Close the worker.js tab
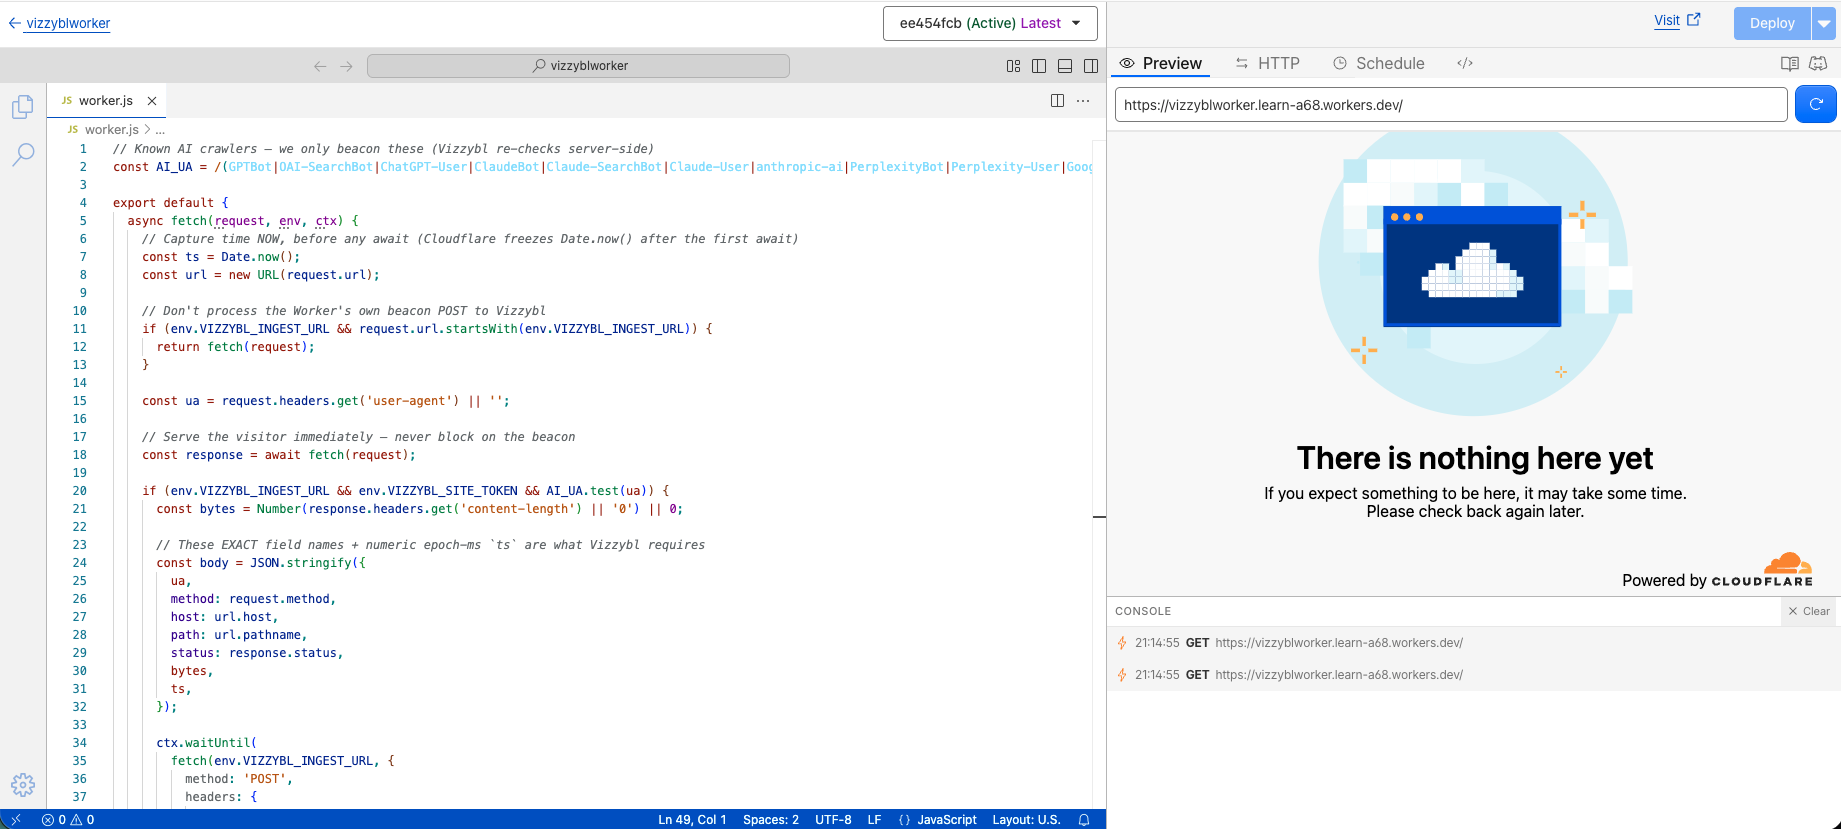 (152, 101)
